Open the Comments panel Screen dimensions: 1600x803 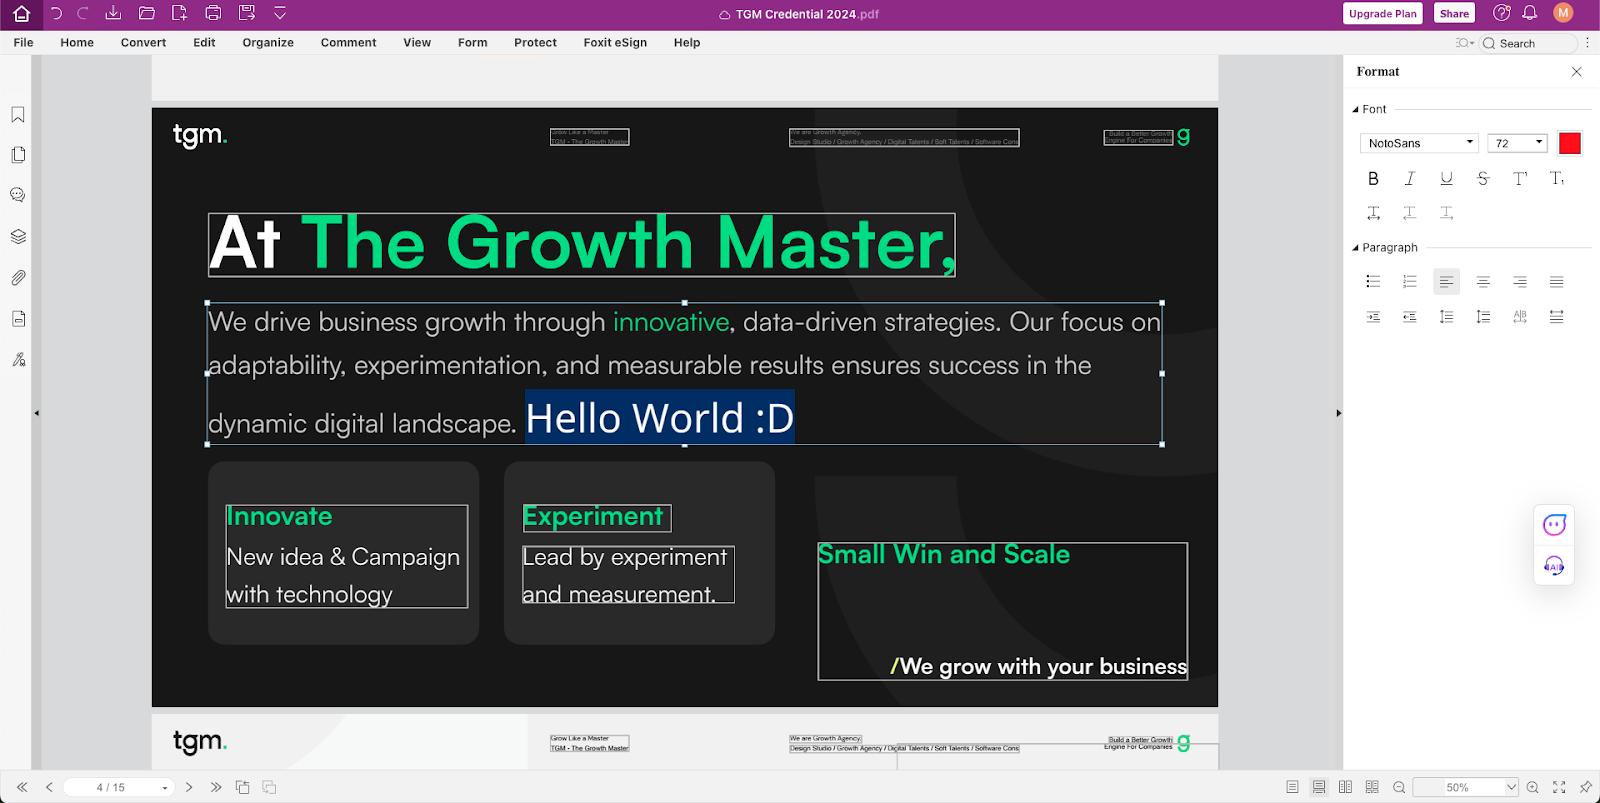point(18,195)
